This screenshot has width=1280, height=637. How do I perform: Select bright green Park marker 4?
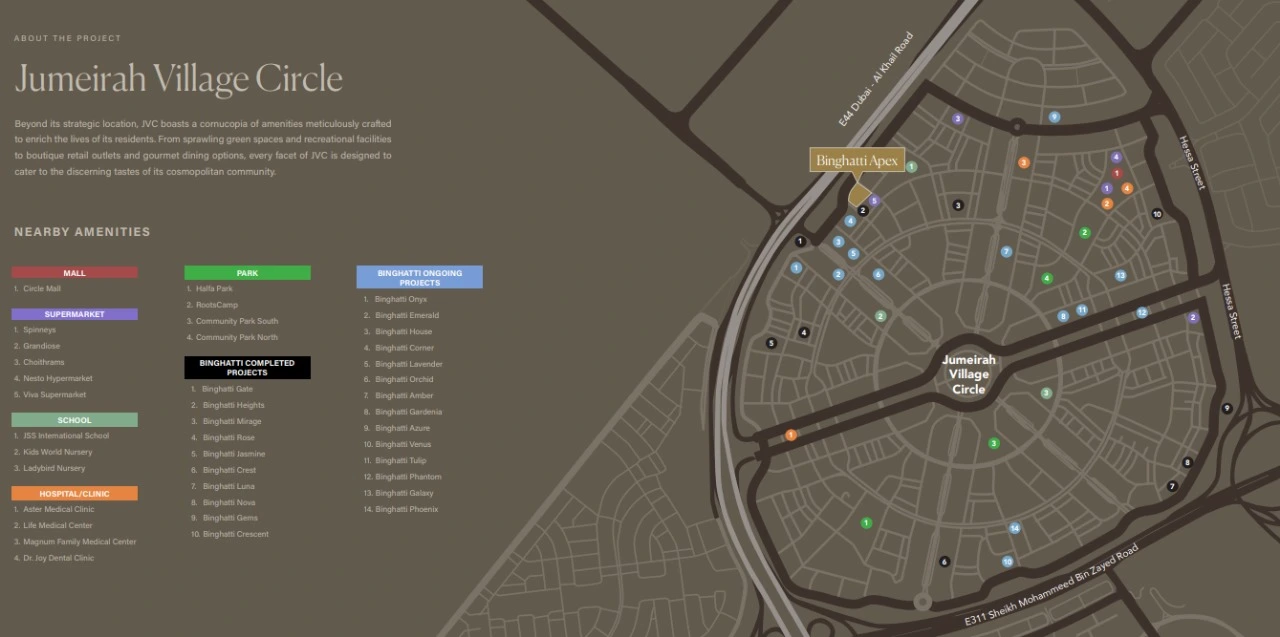pos(1047,278)
